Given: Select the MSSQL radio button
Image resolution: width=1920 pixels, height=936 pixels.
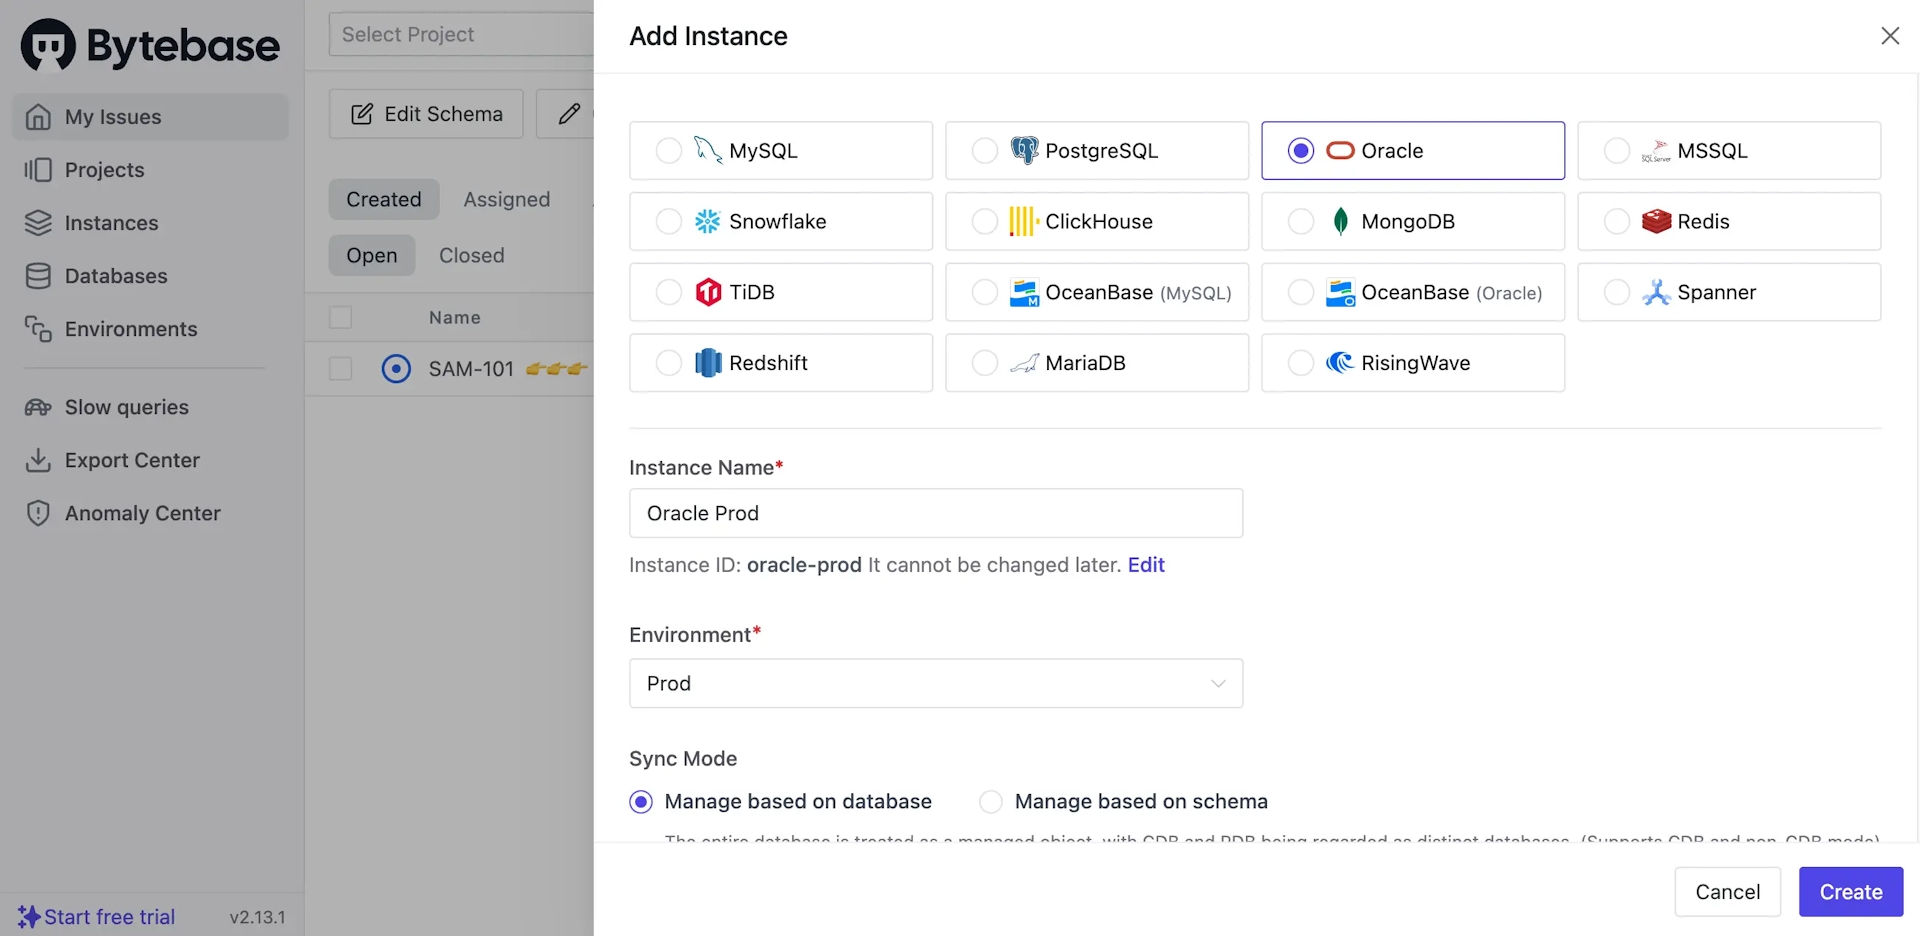Looking at the screenshot, I should click(x=1617, y=151).
